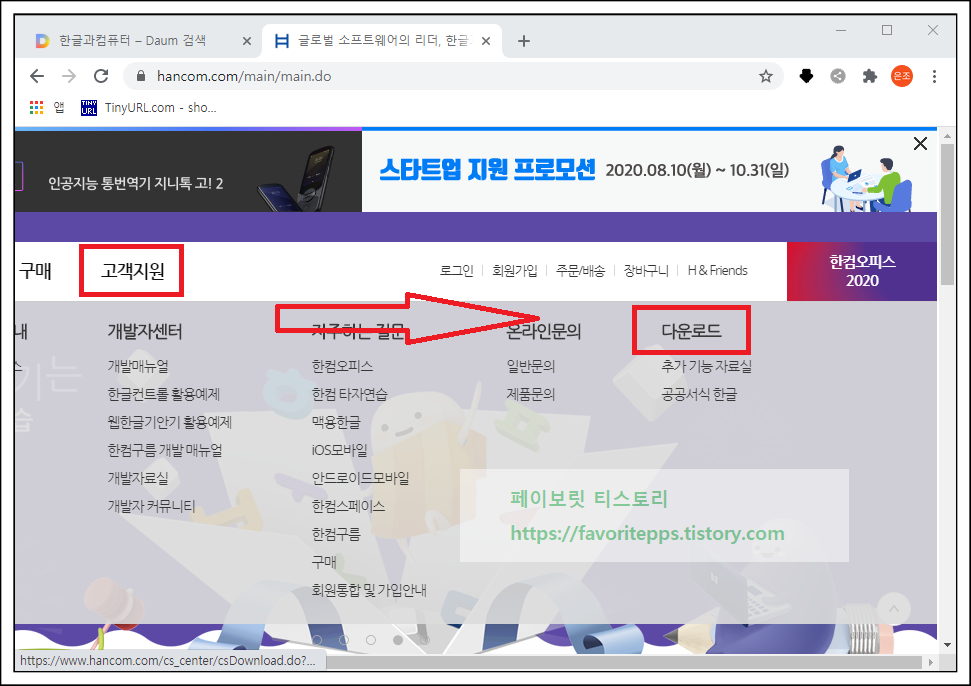Open the 구매 FAQ link in the submenu
971x686 pixels.
tap(324, 562)
